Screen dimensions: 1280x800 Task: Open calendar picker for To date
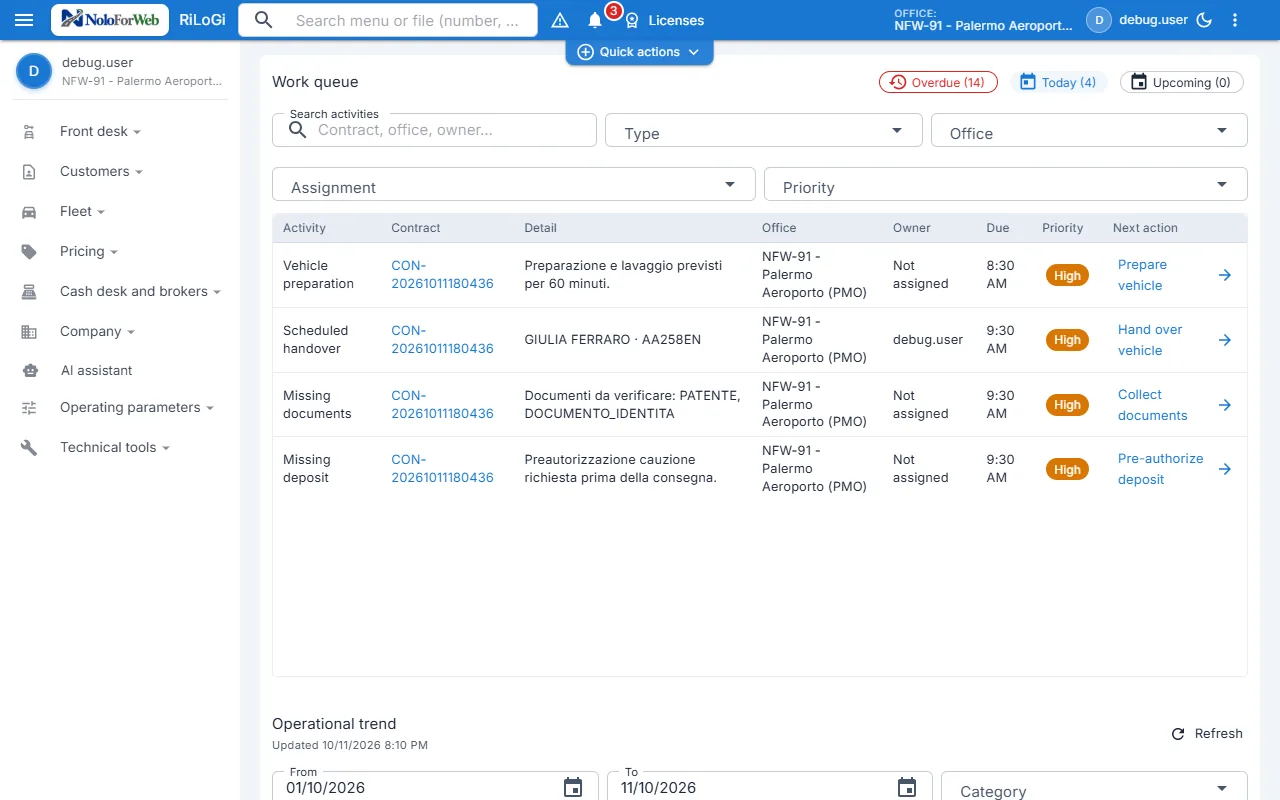(907, 787)
